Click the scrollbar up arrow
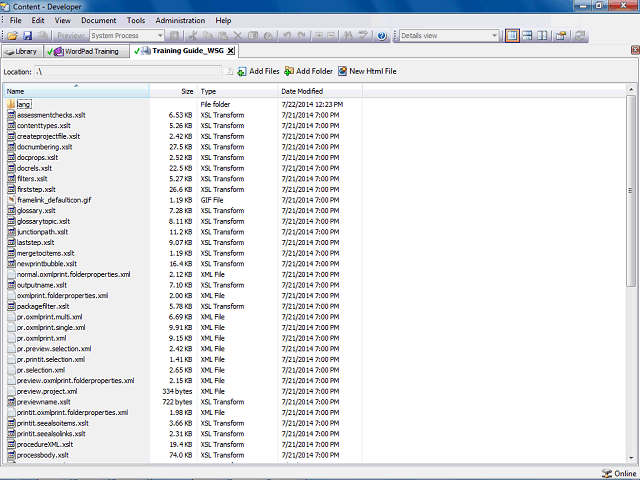The height and width of the screenshot is (480, 640). point(631,89)
